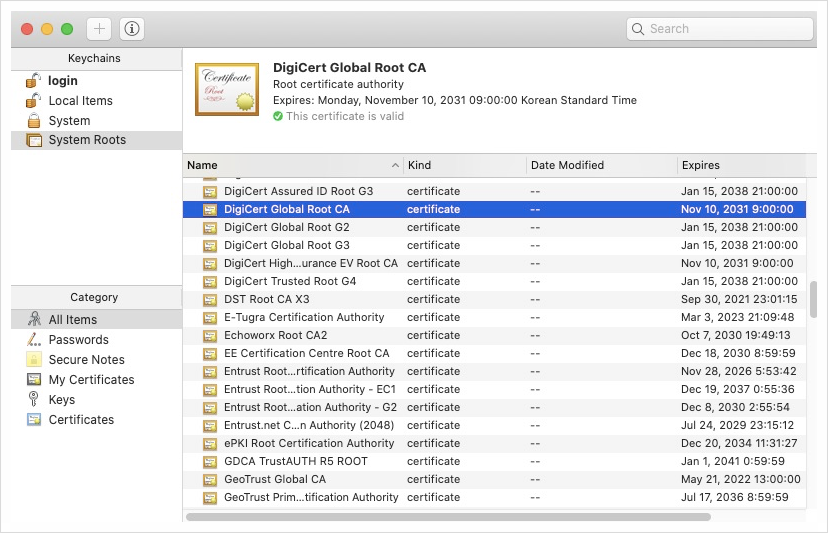
Task: Click the locked padlock icon beside System
Action: [x=34, y=120]
